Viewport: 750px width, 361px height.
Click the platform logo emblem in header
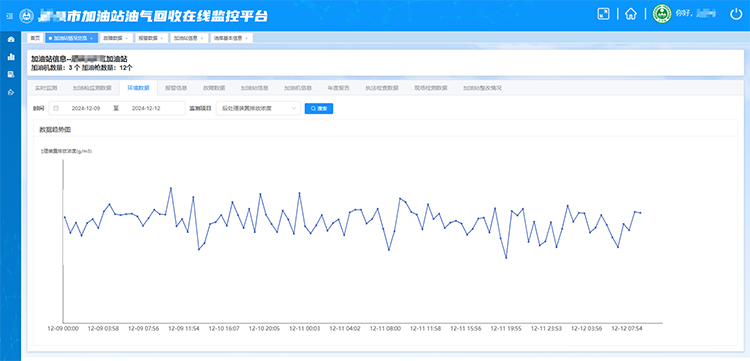[26, 16]
